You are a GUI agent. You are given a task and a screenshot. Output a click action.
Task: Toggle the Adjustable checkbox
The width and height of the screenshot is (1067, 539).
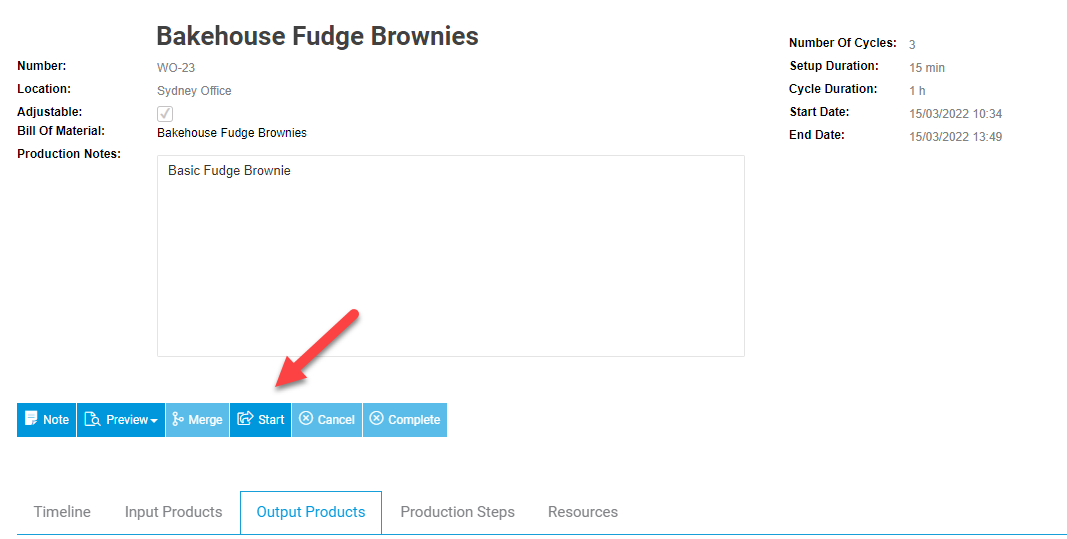click(x=165, y=113)
